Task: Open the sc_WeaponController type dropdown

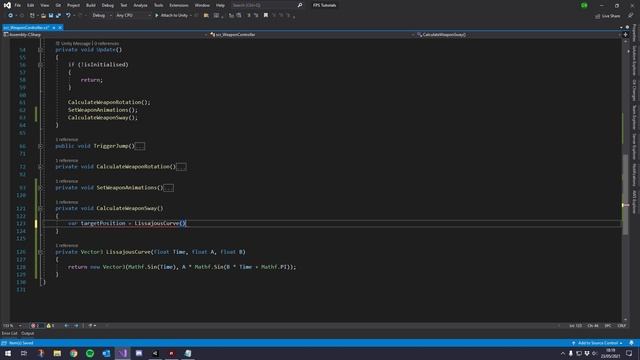Action: (x=312, y=35)
